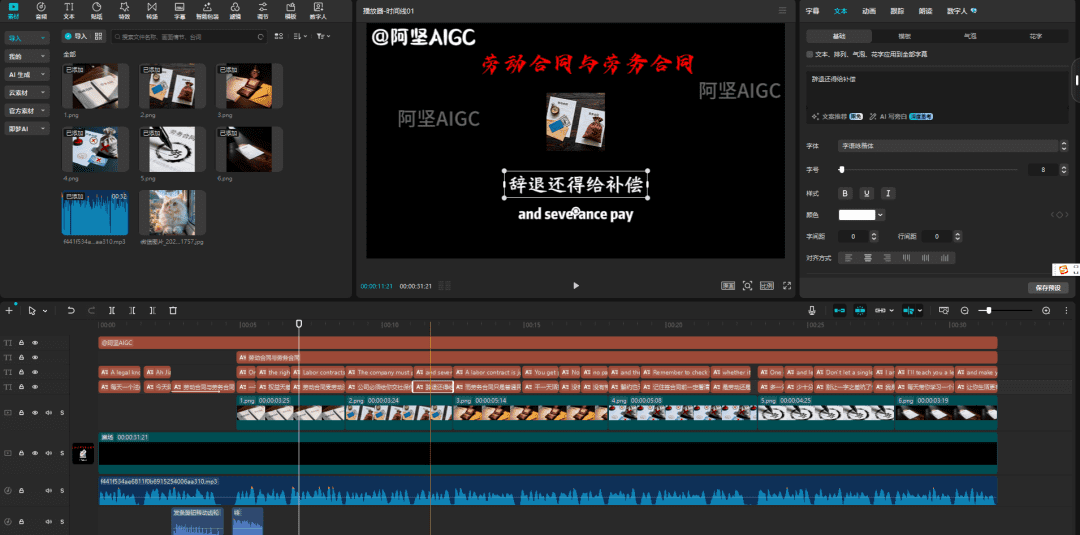The height and width of the screenshot is (535, 1080).
Task: Open the 滤镜 (Filters) panel icon
Action: (x=234, y=11)
